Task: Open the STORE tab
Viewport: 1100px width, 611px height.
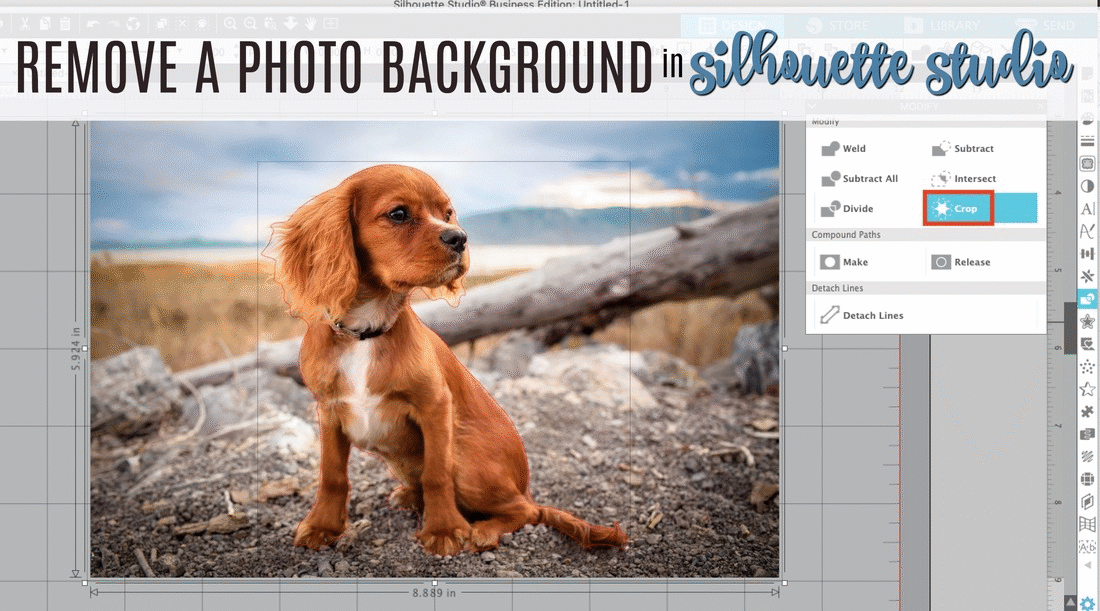Action: click(x=838, y=26)
